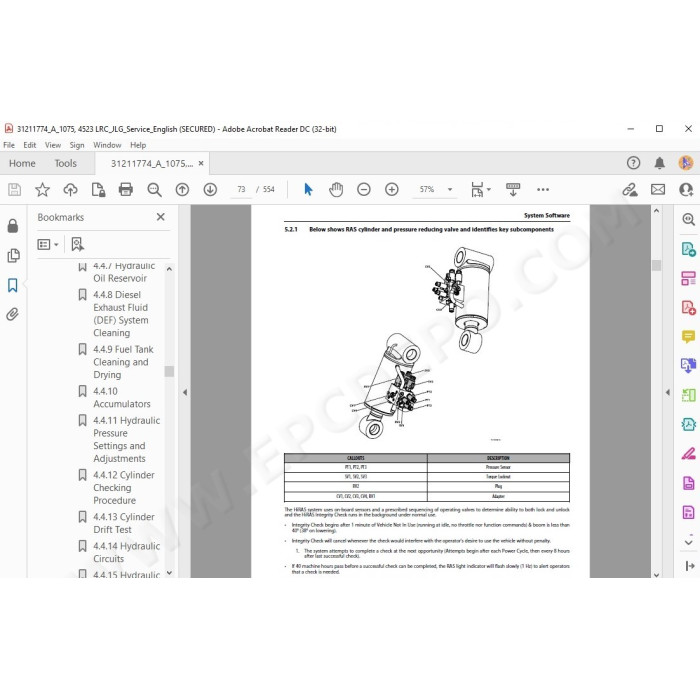Add document to starred favorites
Screen dimensions: 700x700
[x=42, y=190]
